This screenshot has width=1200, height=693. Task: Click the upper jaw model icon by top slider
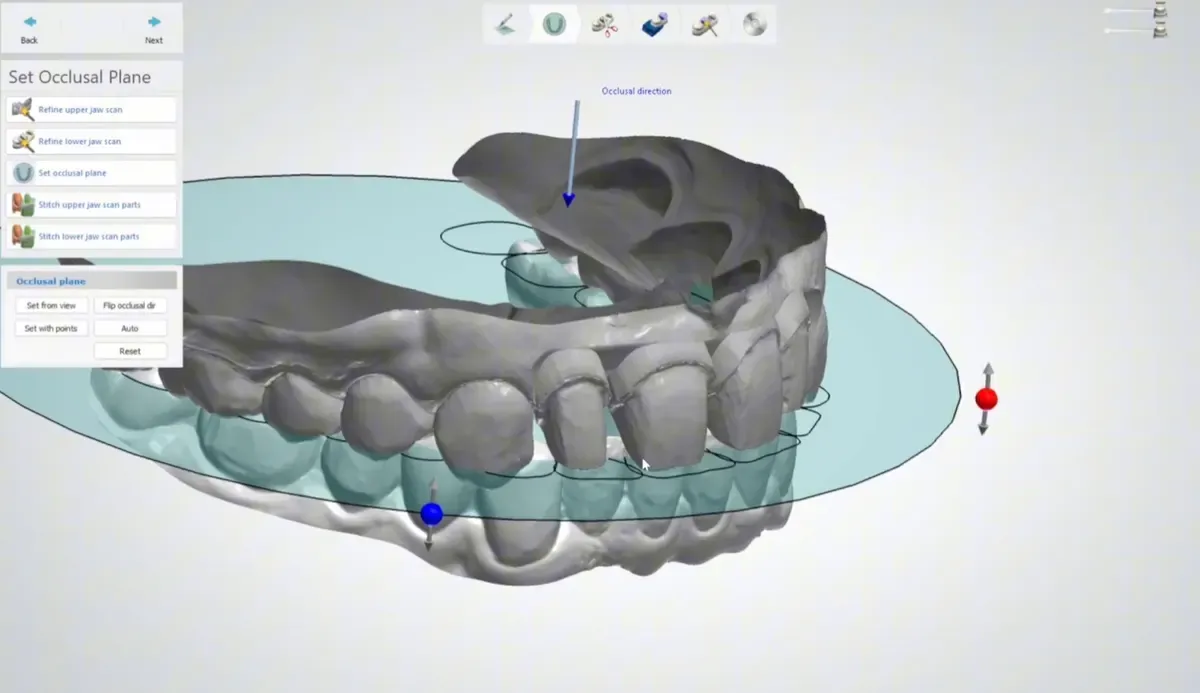click(1160, 11)
